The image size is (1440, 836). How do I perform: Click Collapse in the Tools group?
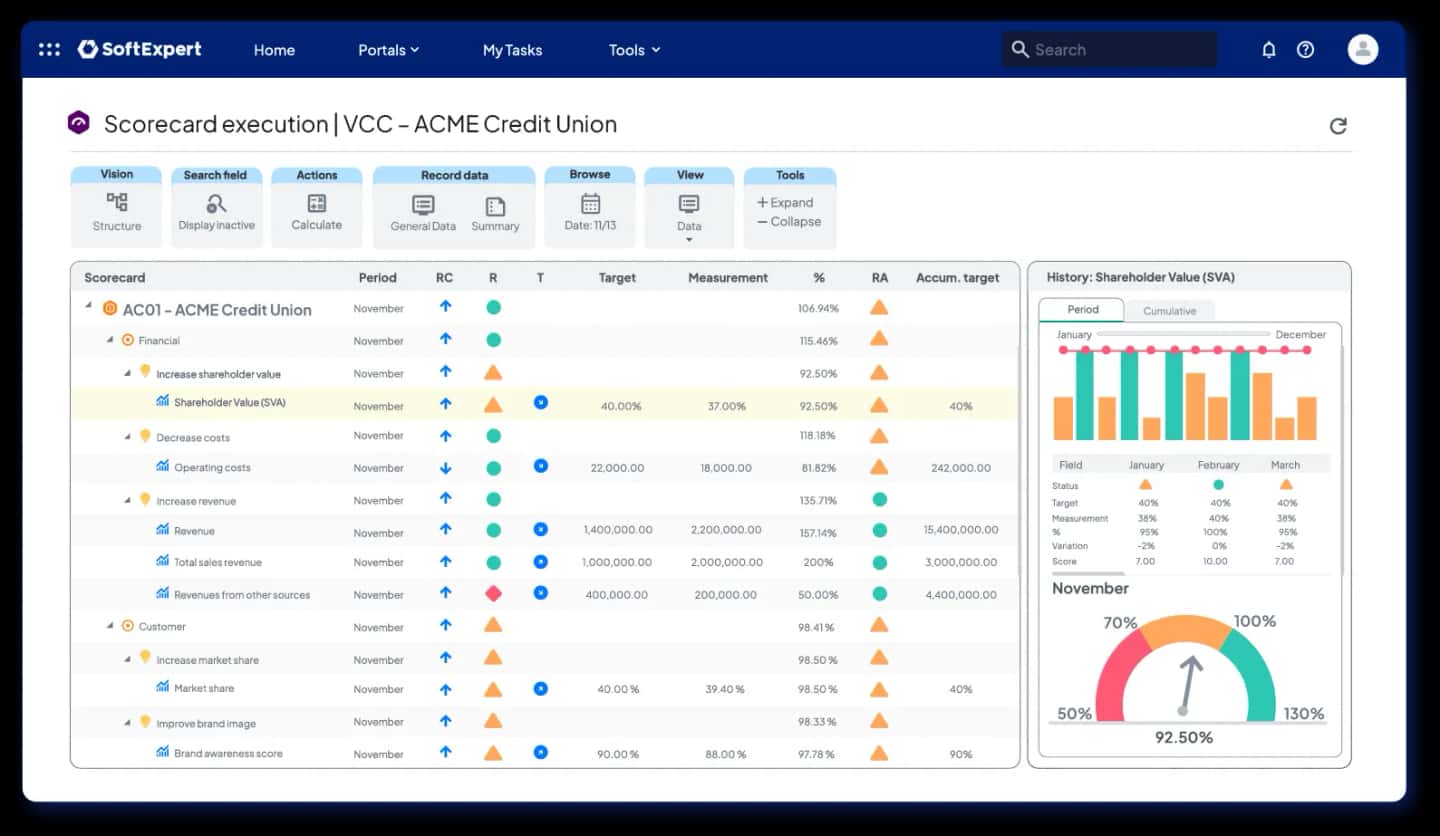tap(789, 222)
